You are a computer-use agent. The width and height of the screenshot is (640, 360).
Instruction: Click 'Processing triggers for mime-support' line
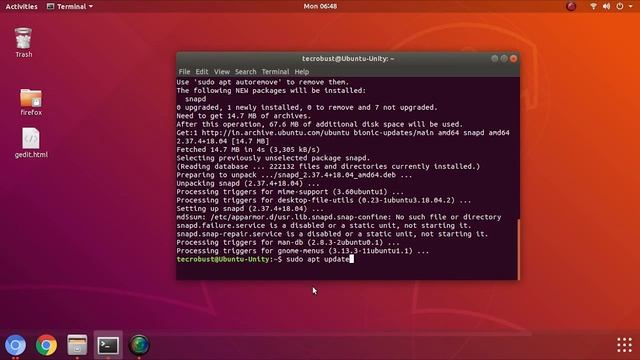click(x=290, y=192)
